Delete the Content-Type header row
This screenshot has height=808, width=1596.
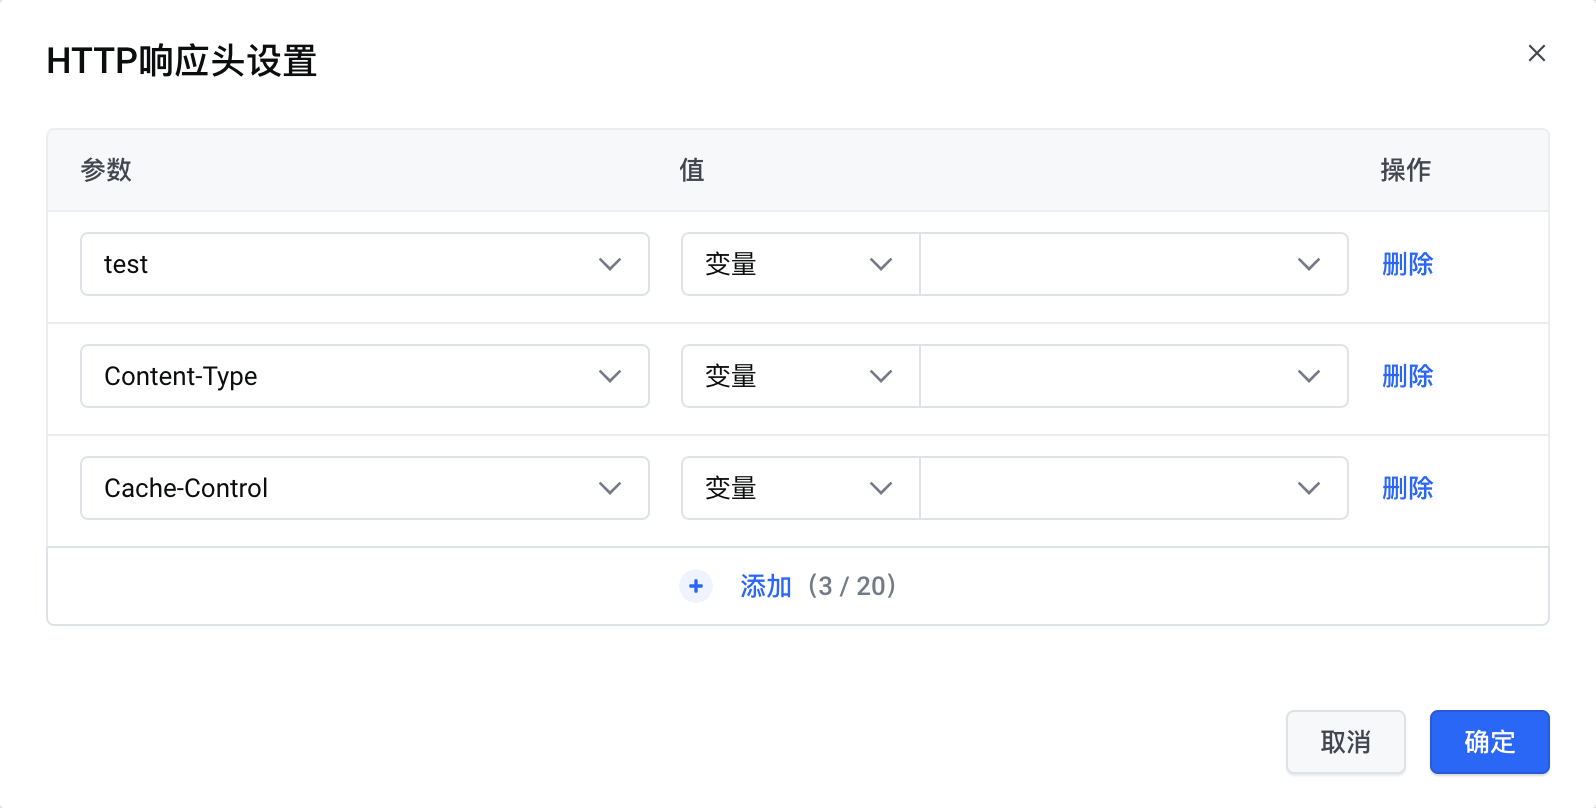coord(1407,376)
